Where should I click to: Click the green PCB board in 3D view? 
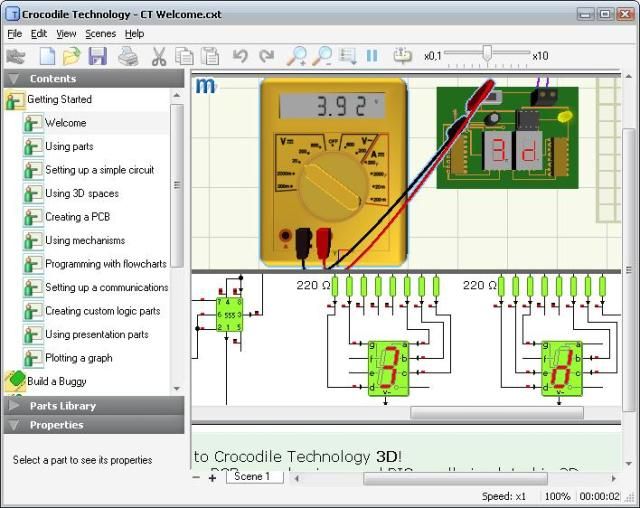pyautogui.click(x=507, y=138)
